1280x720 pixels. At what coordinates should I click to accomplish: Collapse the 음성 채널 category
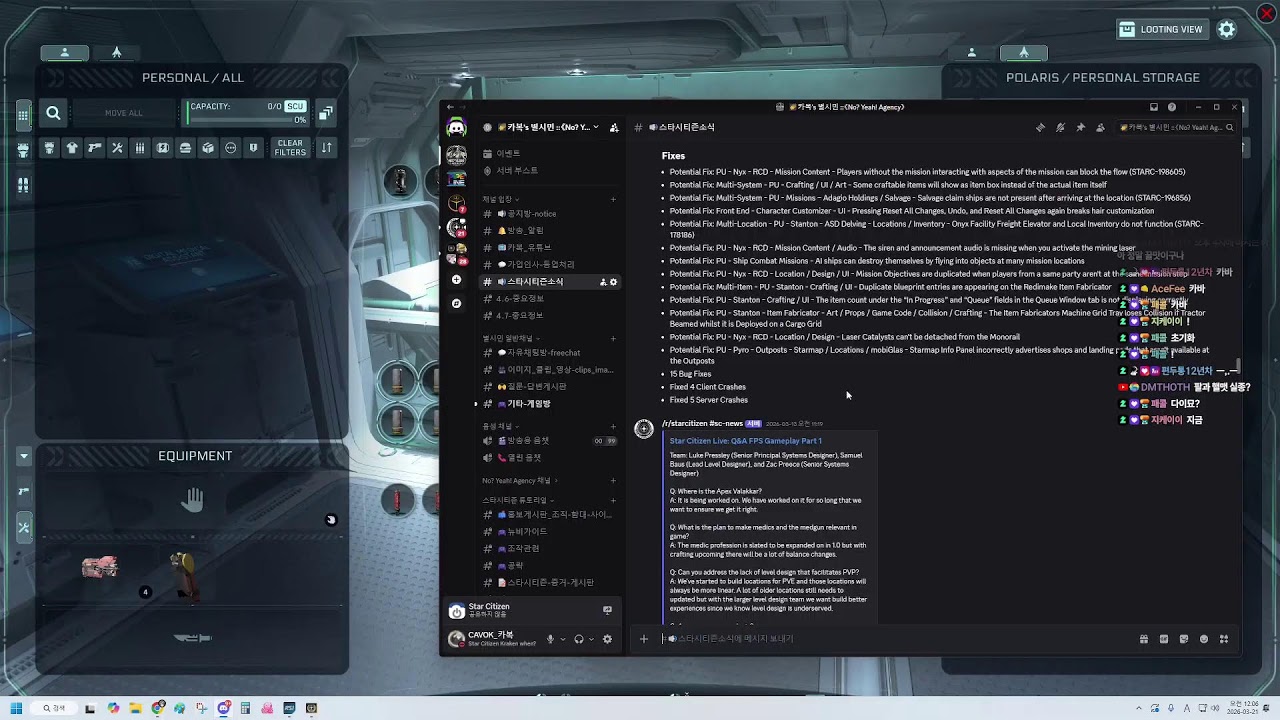(499, 426)
